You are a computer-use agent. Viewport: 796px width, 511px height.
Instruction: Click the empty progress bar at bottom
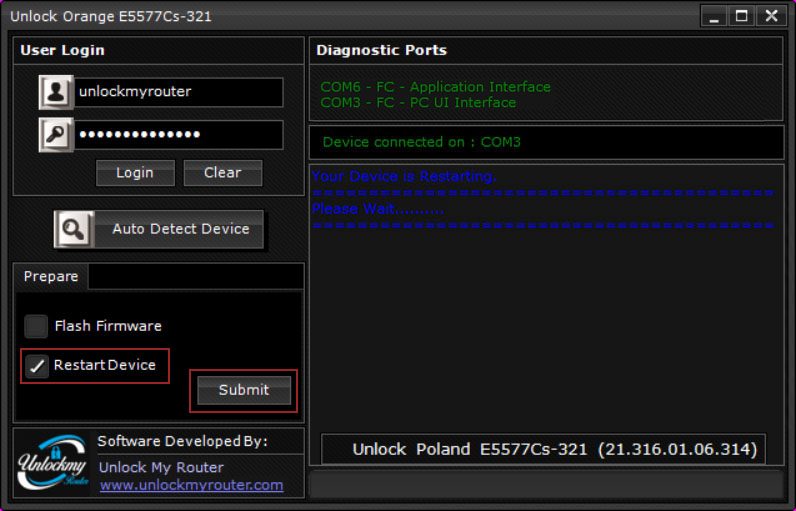546,485
